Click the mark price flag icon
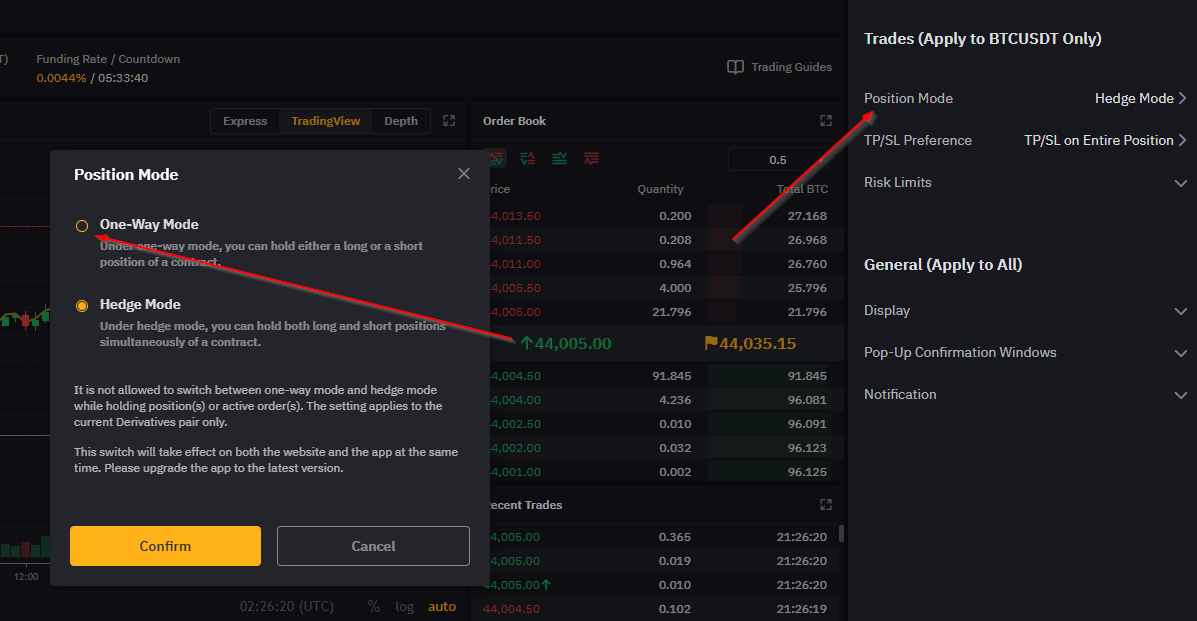This screenshot has height=621, width=1197. point(711,343)
